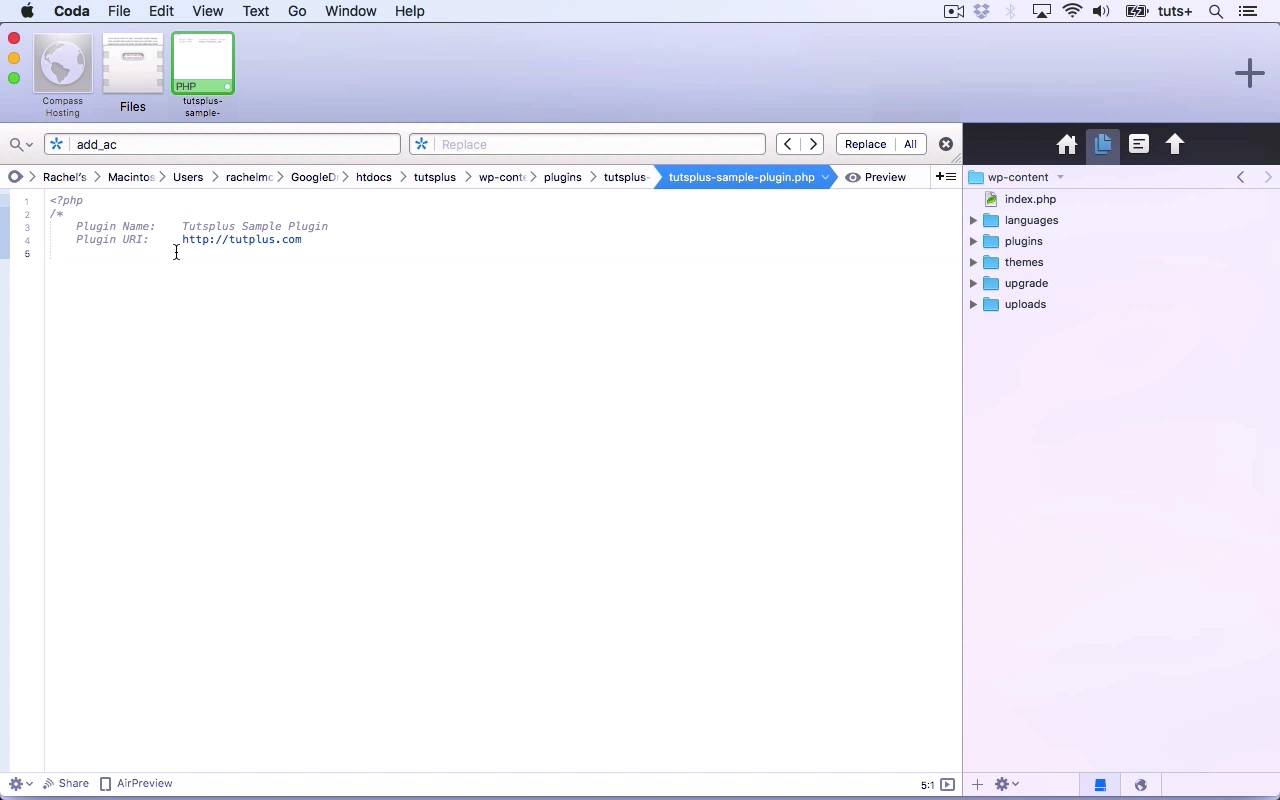This screenshot has height=800, width=1280.
Task: Open Spotlight search in the menu bar
Action: [1216, 11]
